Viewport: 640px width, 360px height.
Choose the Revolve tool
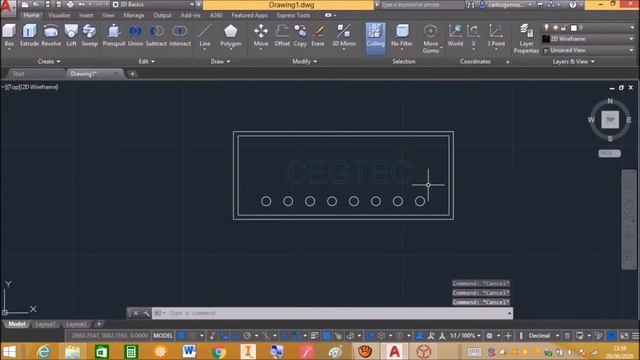tap(51, 35)
